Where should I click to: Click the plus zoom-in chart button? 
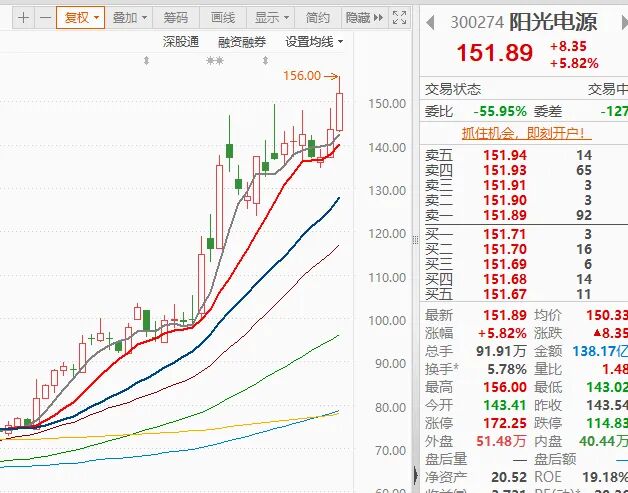[23, 18]
